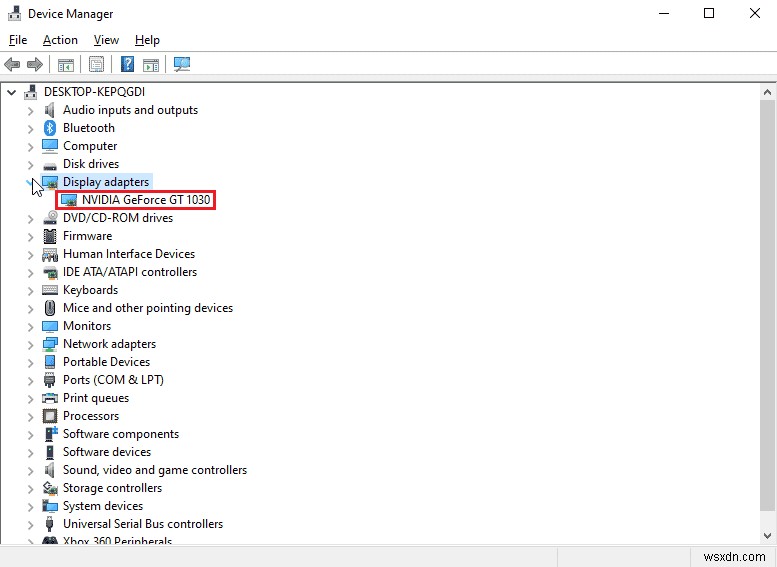Screen dimensions: 777x567
Task: Expand the Disk drives chevron
Action: [x=31, y=165]
